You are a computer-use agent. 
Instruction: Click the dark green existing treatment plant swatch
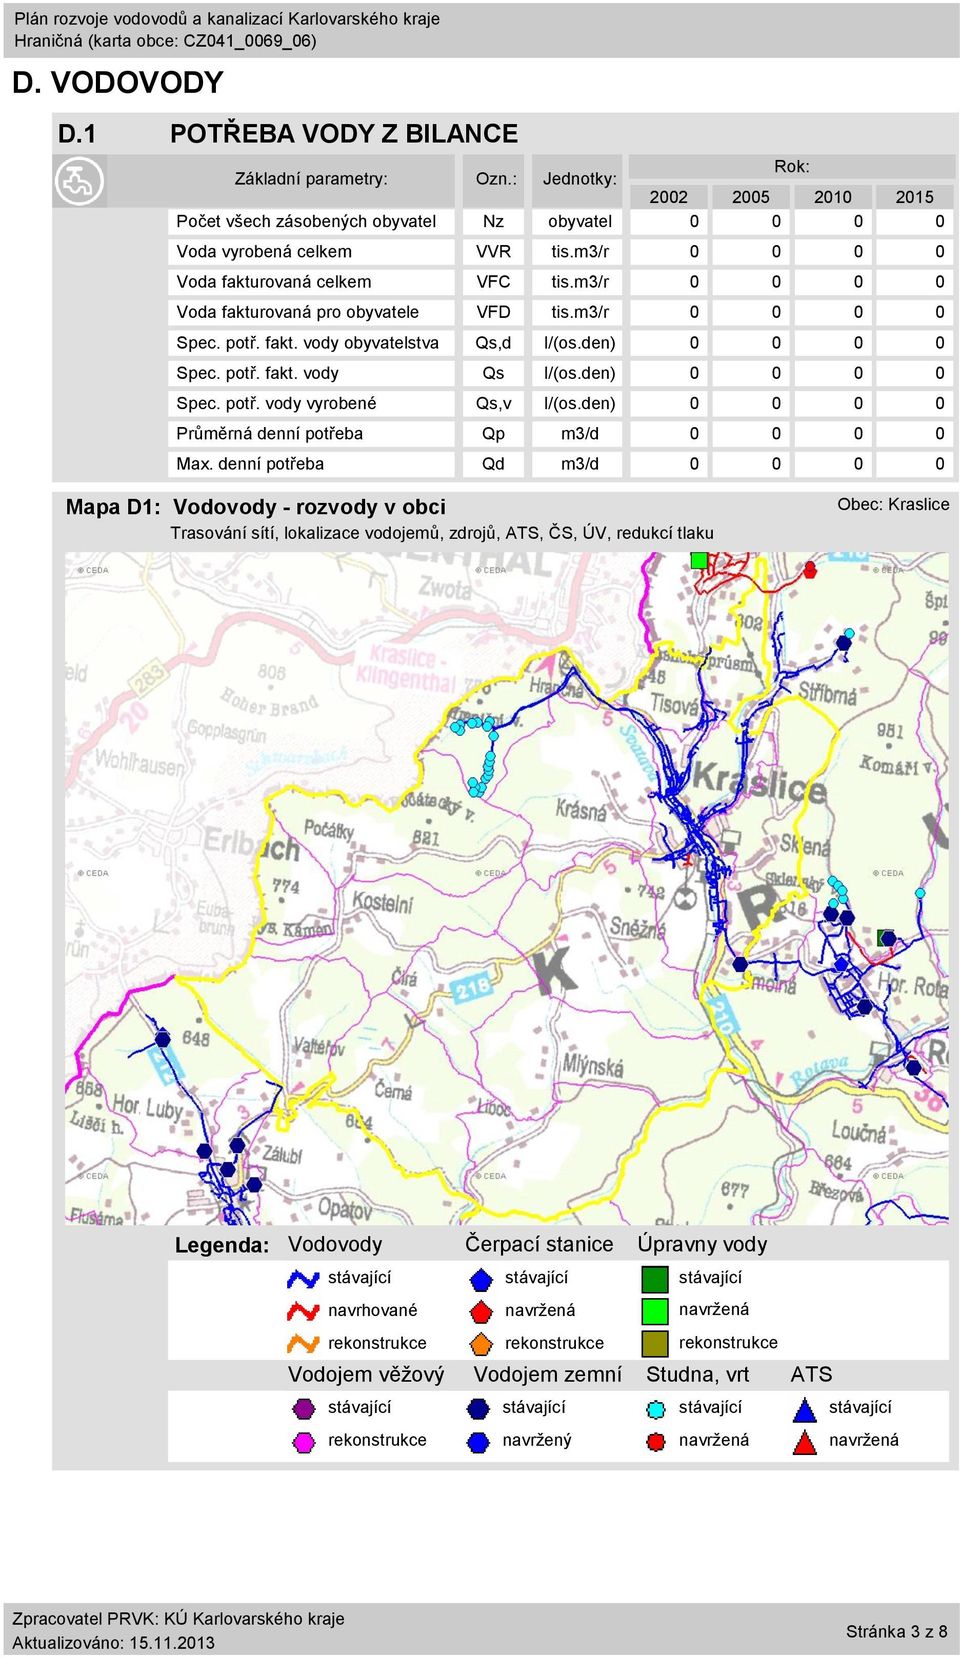point(654,1279)
